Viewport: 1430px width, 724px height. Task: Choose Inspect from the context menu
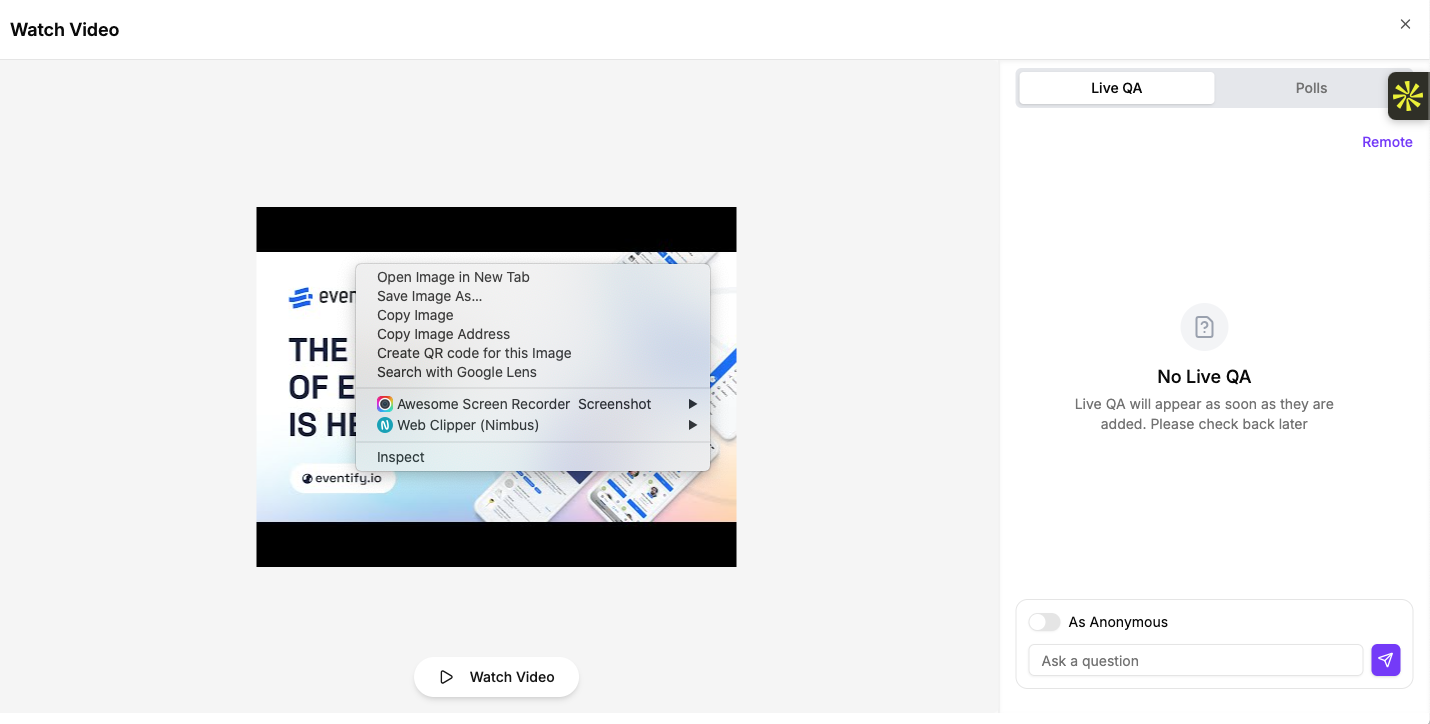pos(533,457)
